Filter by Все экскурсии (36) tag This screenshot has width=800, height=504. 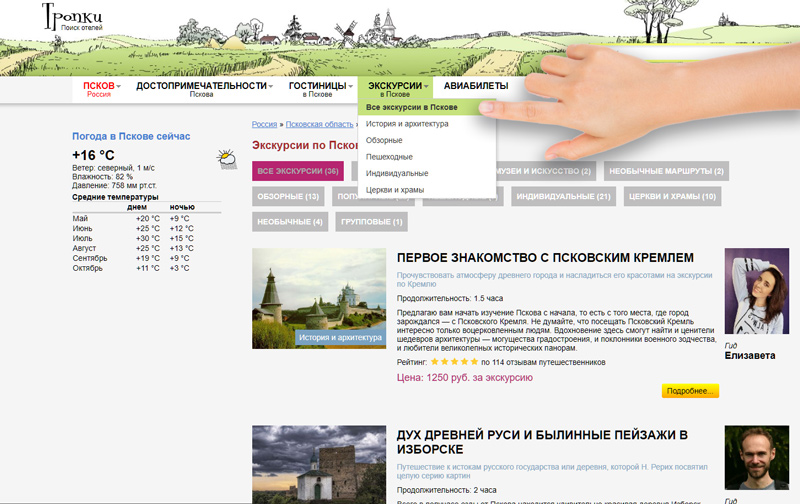tap(297, 171)
